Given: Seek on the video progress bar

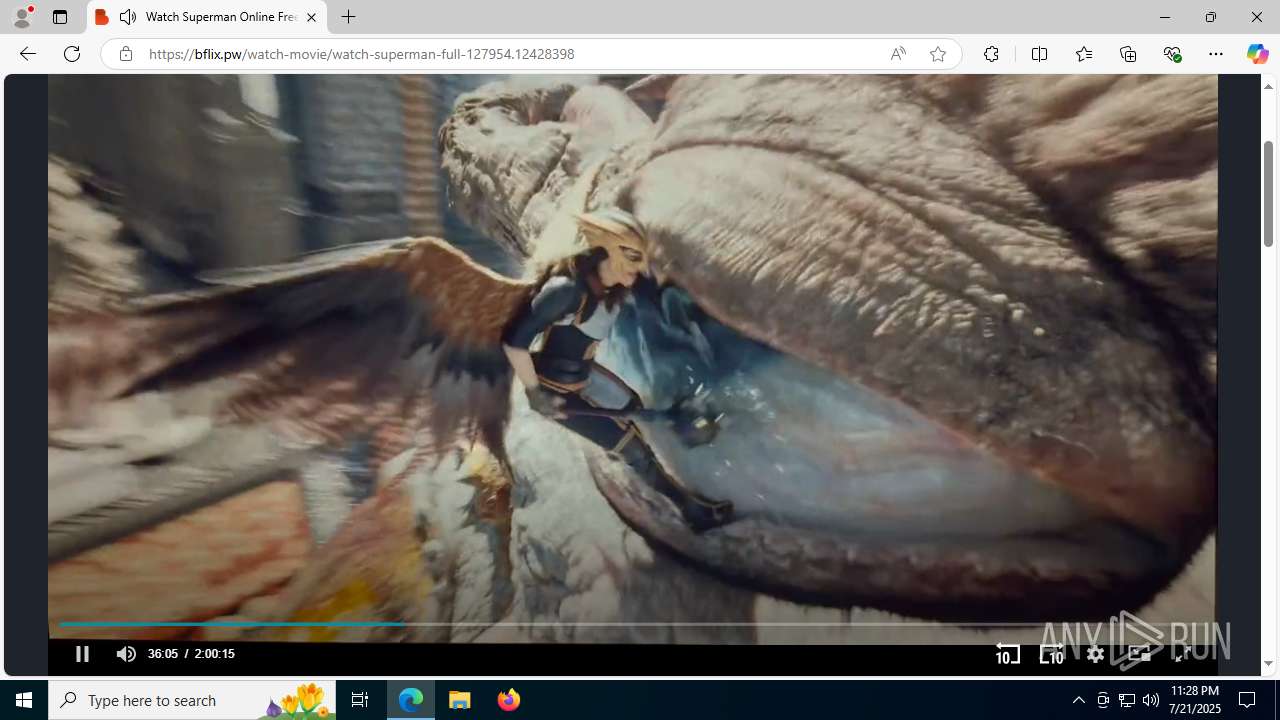Looking at the screenshot, I should pos(633,624).
